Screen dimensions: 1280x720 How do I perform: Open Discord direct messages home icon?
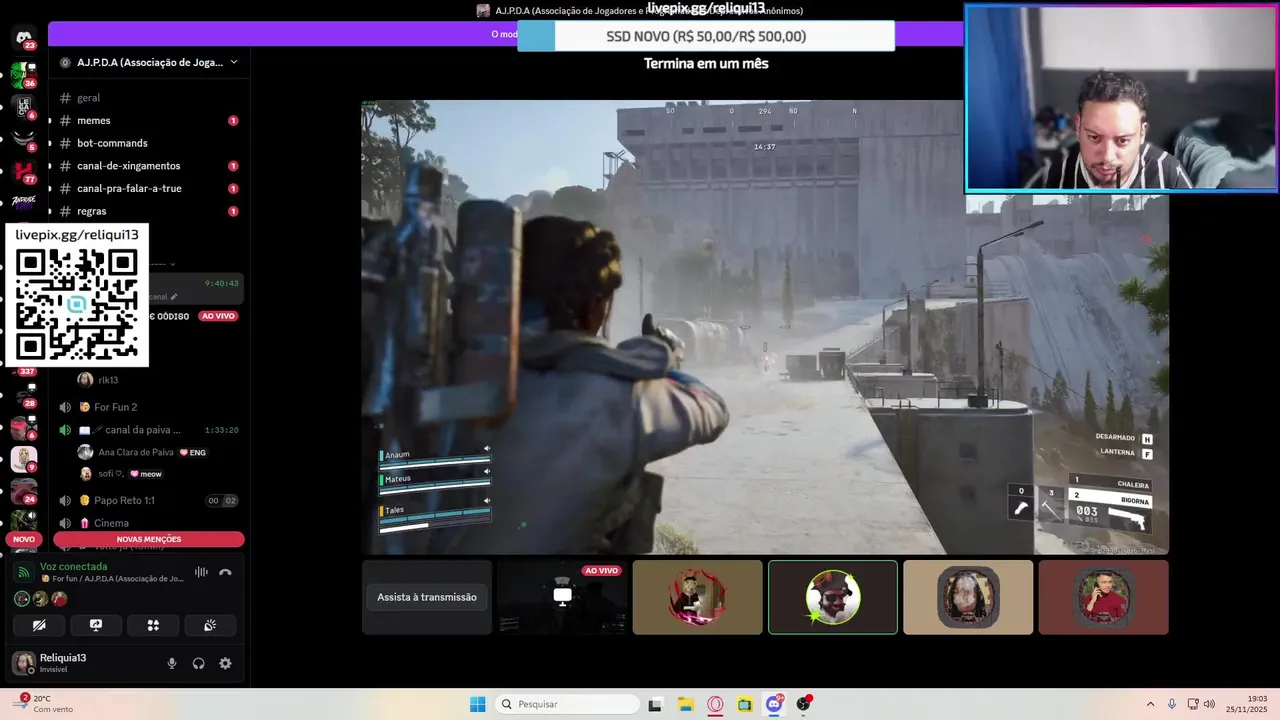pos(23,38)
